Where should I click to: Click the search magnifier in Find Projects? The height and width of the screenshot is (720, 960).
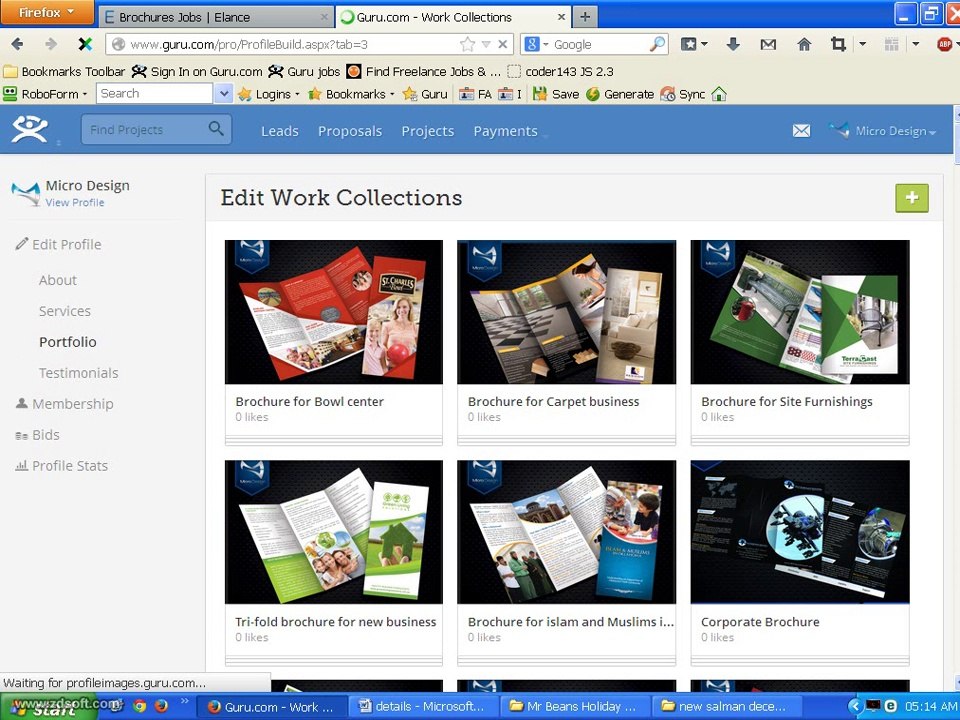pos(216,129)
